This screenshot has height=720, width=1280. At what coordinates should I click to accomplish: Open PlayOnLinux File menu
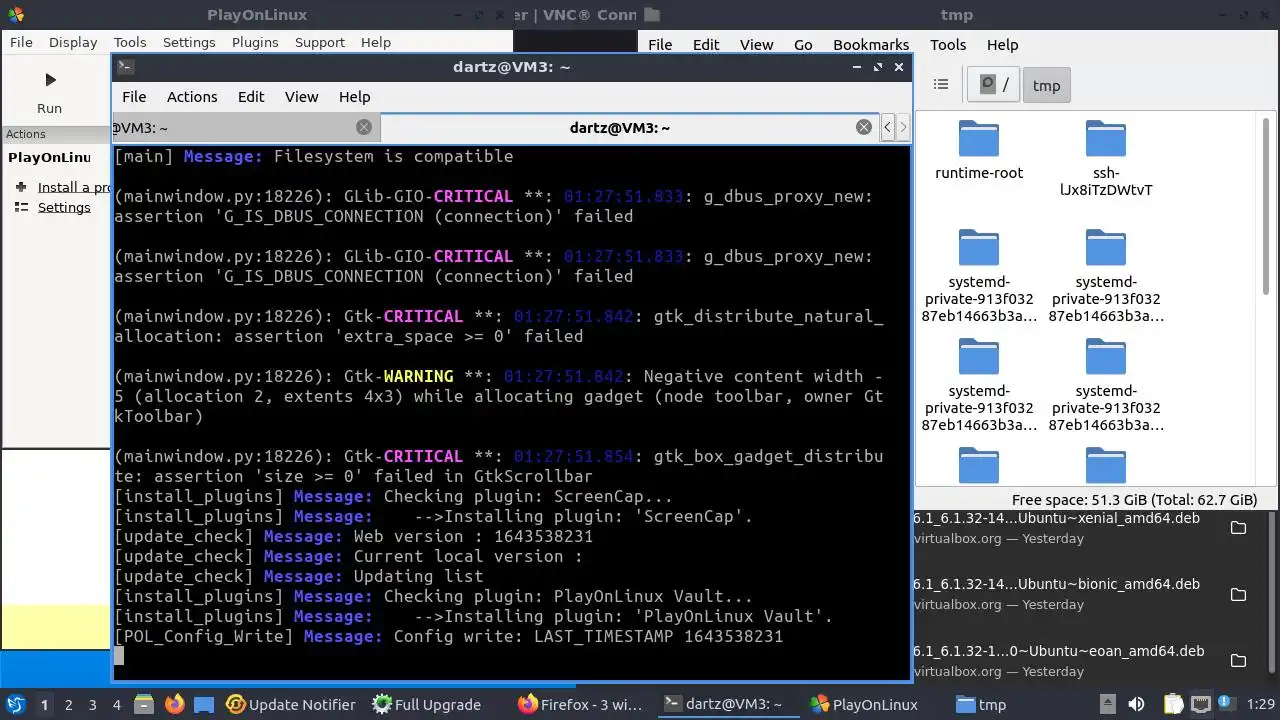21,42
